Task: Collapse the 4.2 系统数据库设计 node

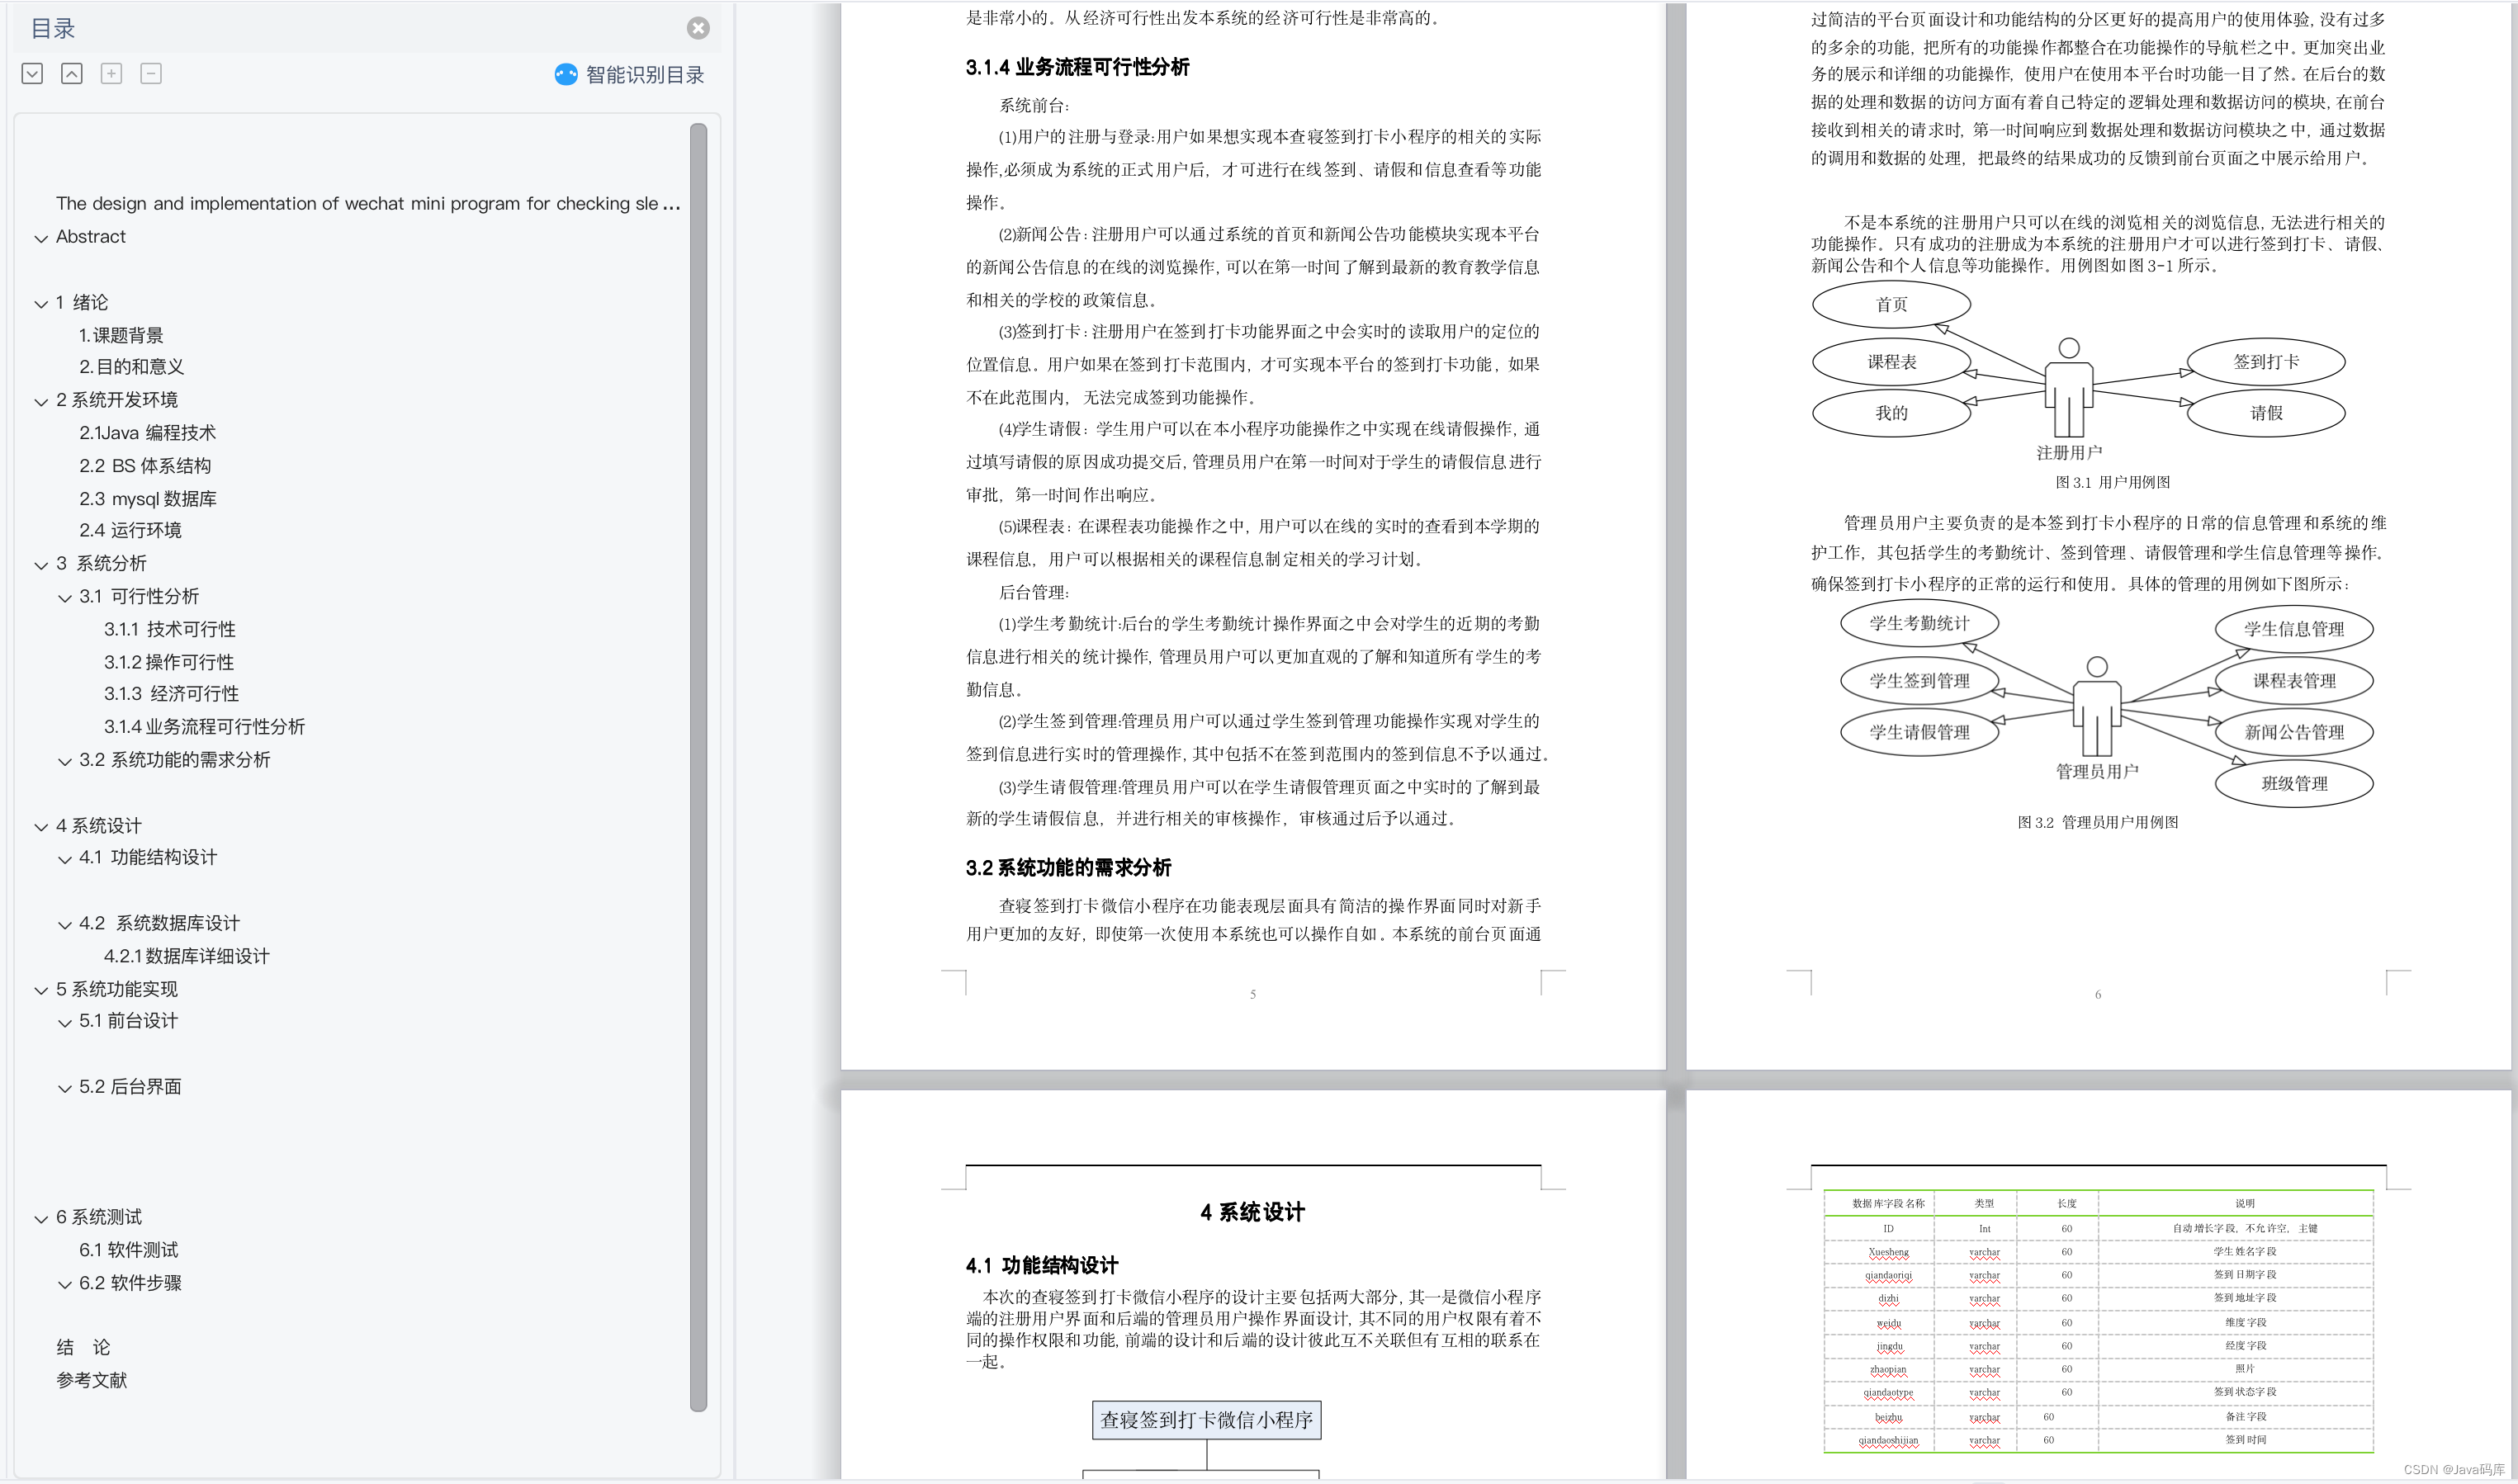Action: pyautogui.click(x=65, y=925)
